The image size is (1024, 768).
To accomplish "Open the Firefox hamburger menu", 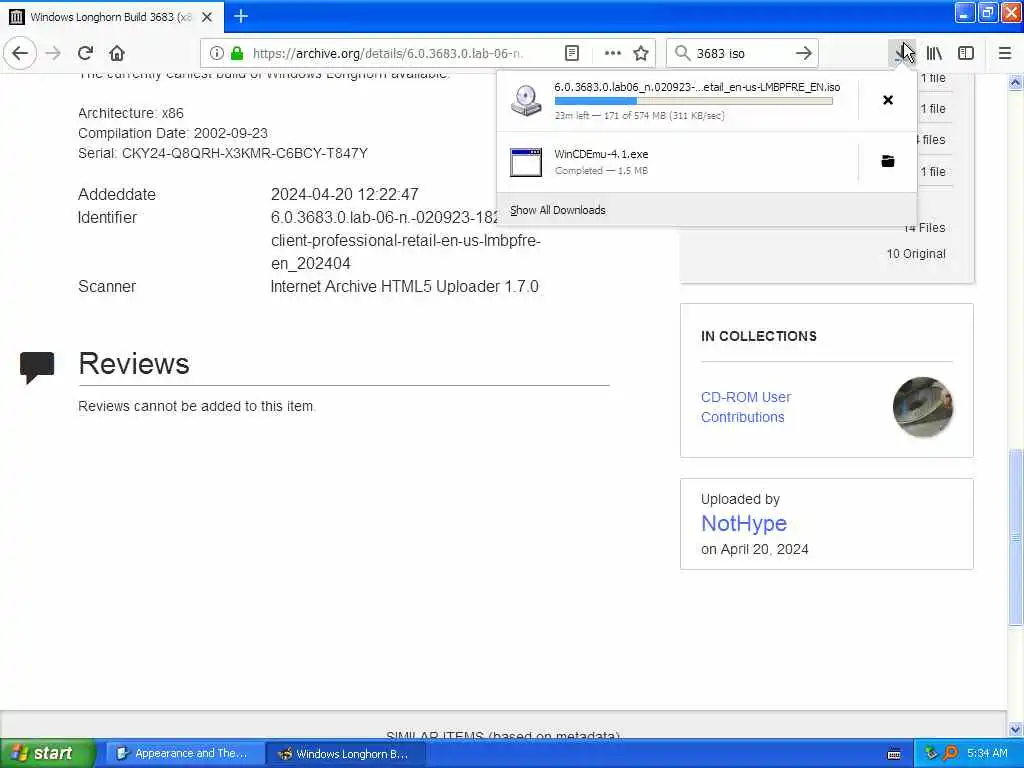I will [x=1005, y=53].
